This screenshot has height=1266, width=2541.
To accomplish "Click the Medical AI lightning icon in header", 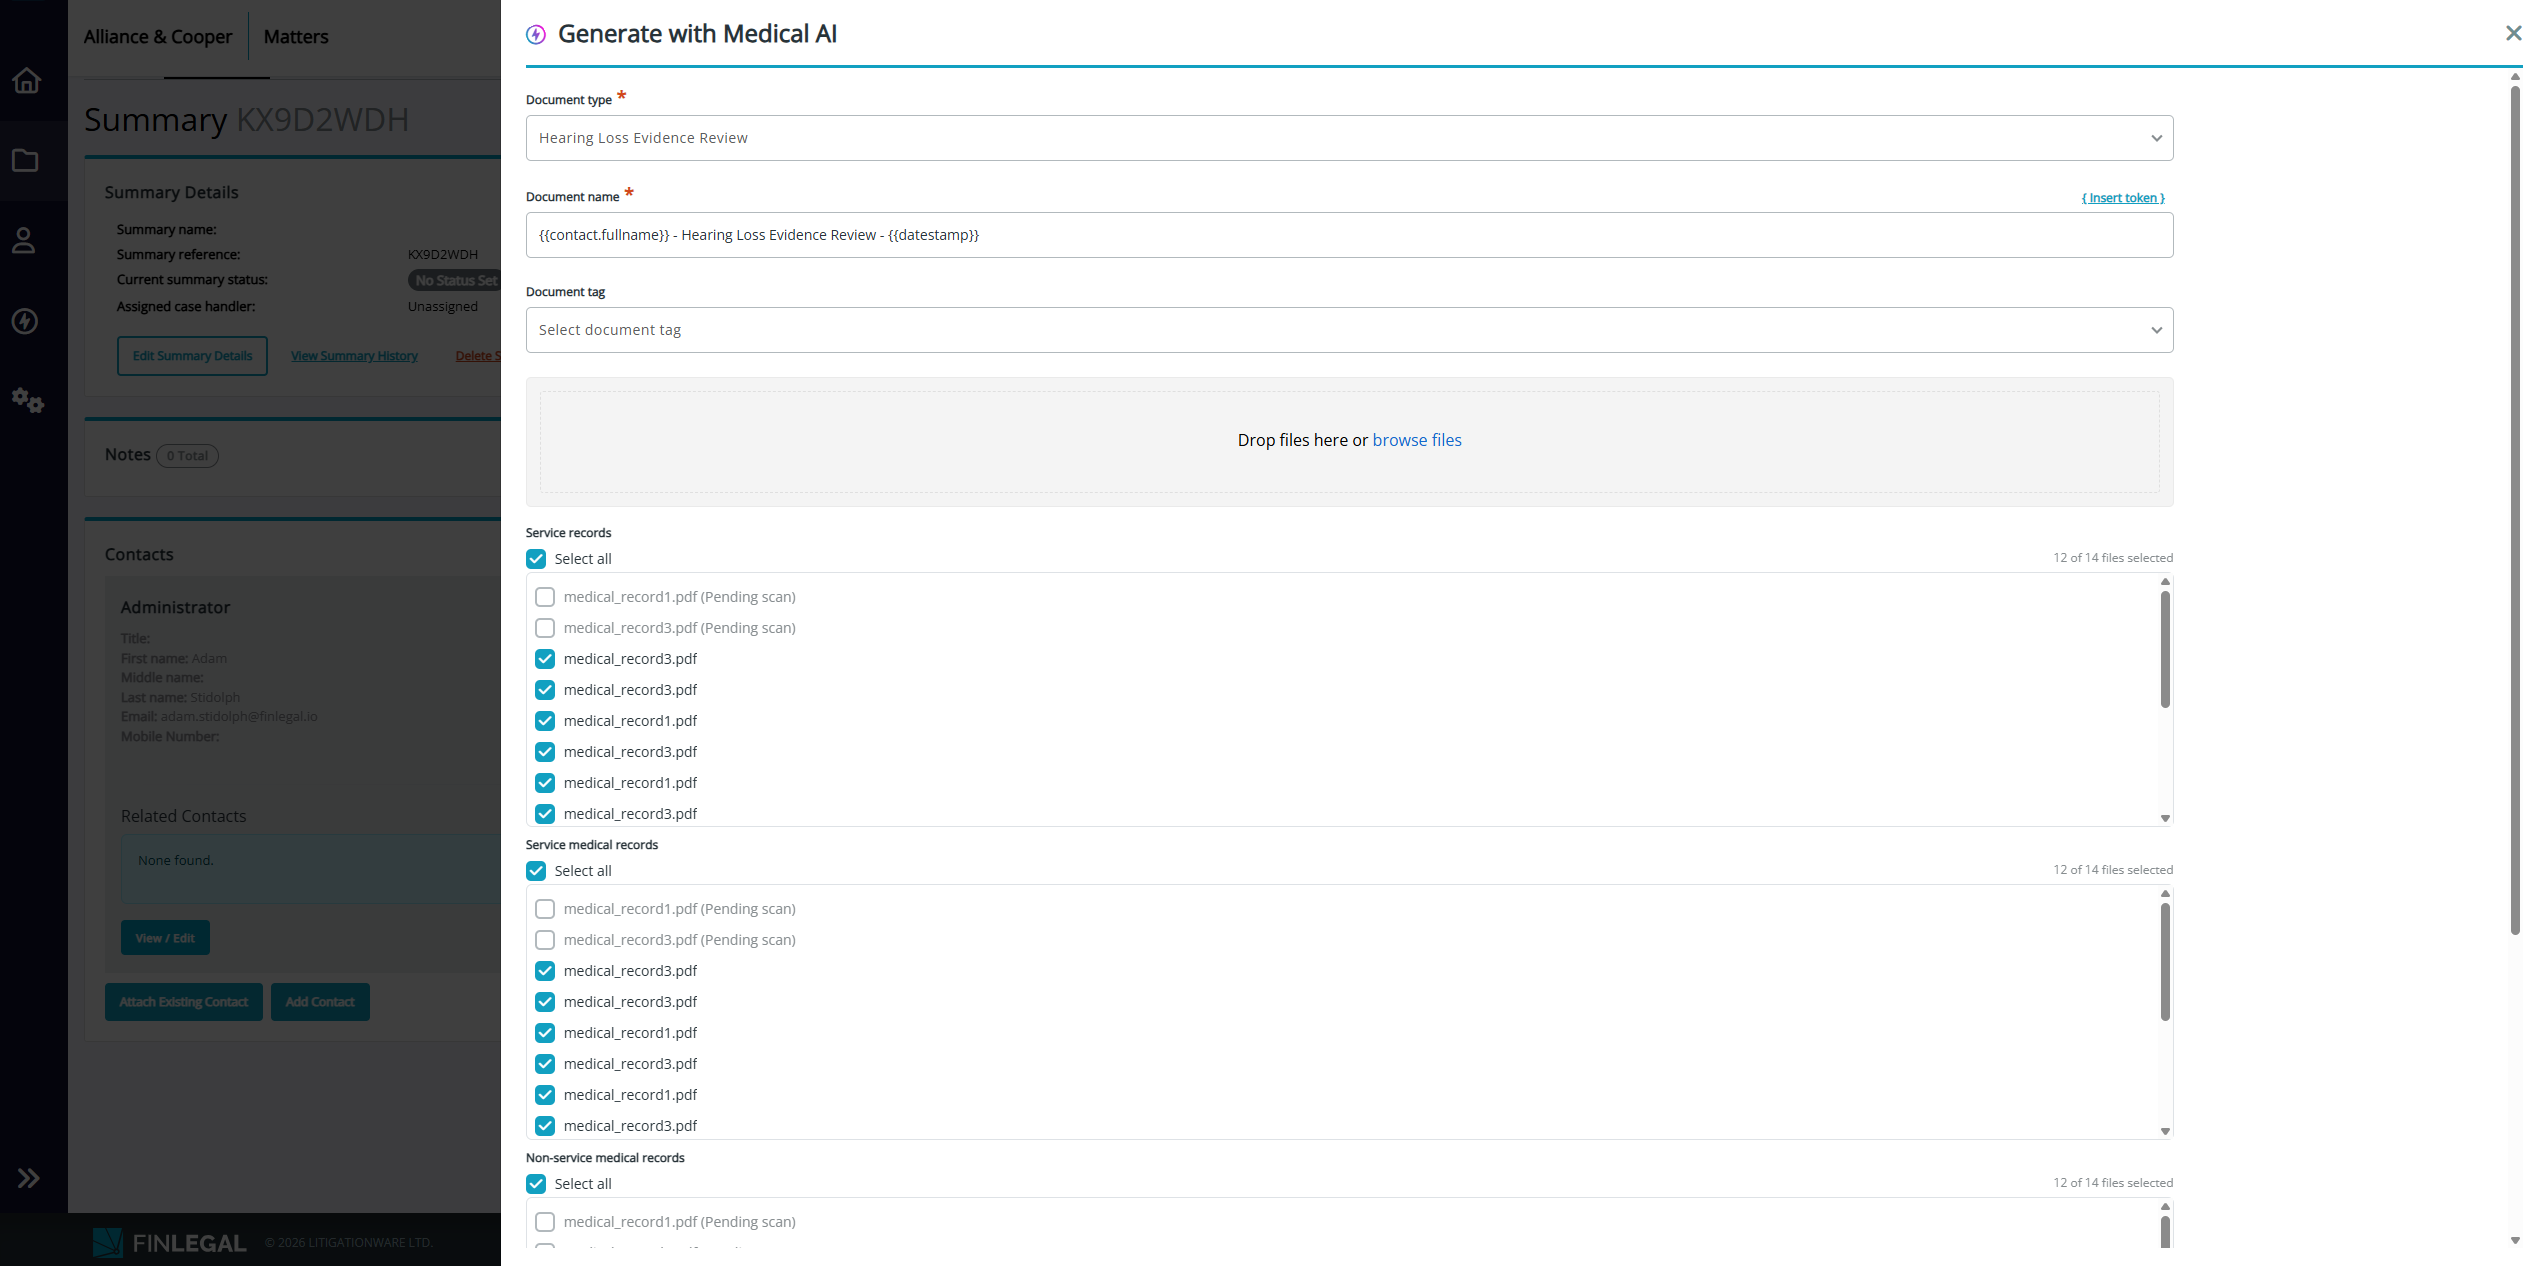I will point(536,35).
